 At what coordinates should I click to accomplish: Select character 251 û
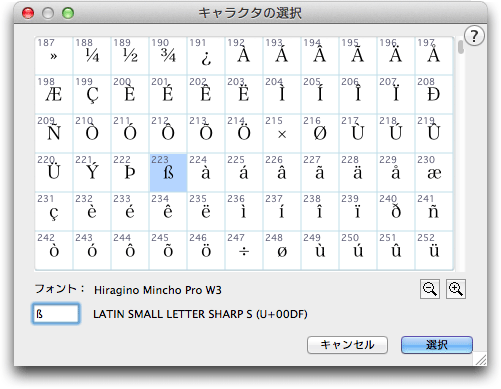click(x=396, y=251)
